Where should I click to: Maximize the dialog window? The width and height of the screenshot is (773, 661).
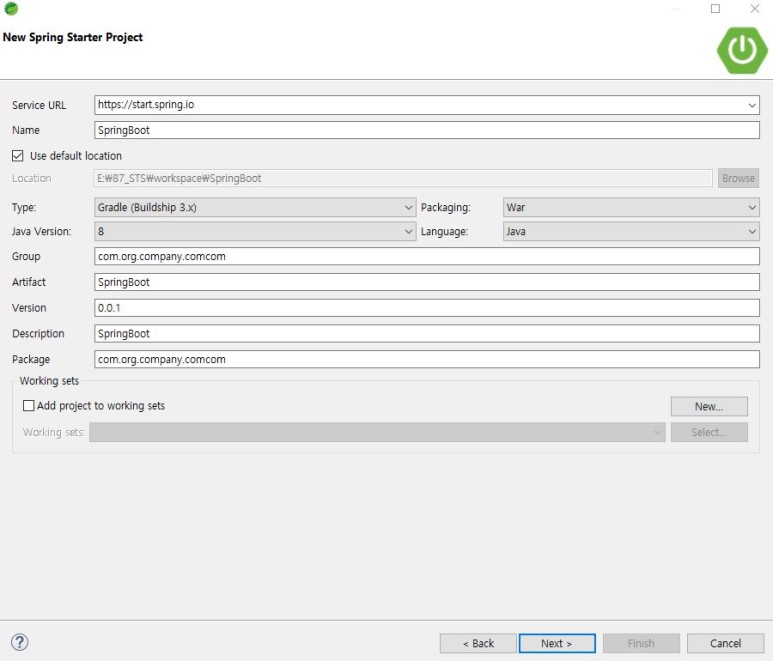point(715,8)
